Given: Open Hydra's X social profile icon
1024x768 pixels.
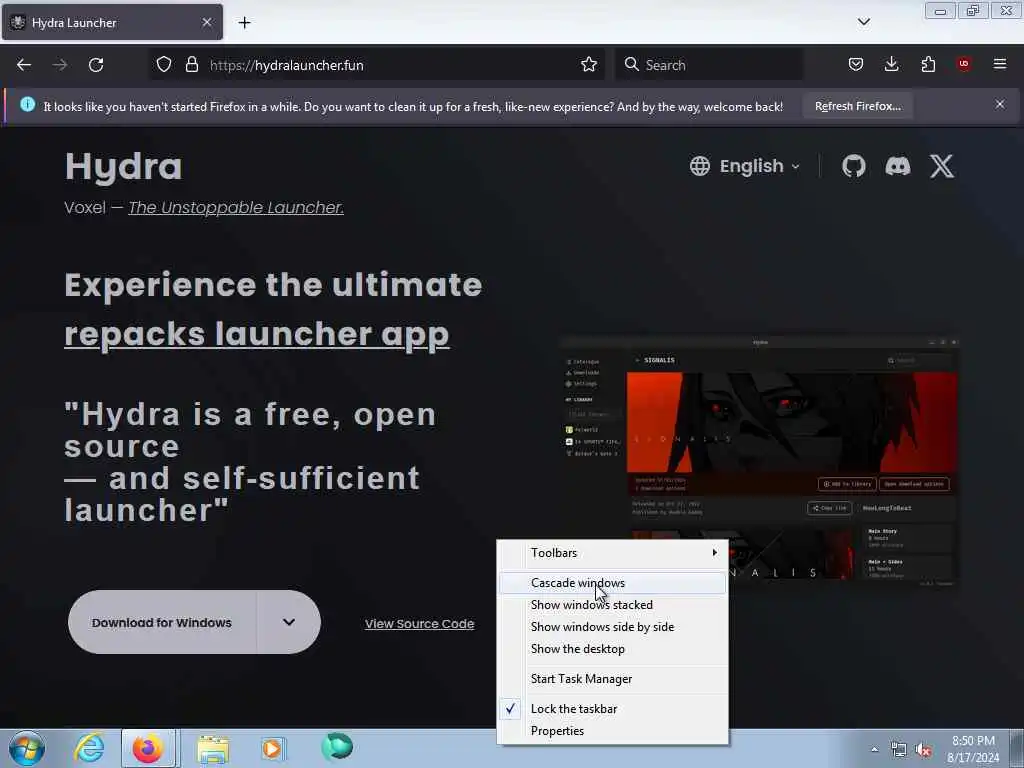Looking at the screenshot, I should coord(942,166).
